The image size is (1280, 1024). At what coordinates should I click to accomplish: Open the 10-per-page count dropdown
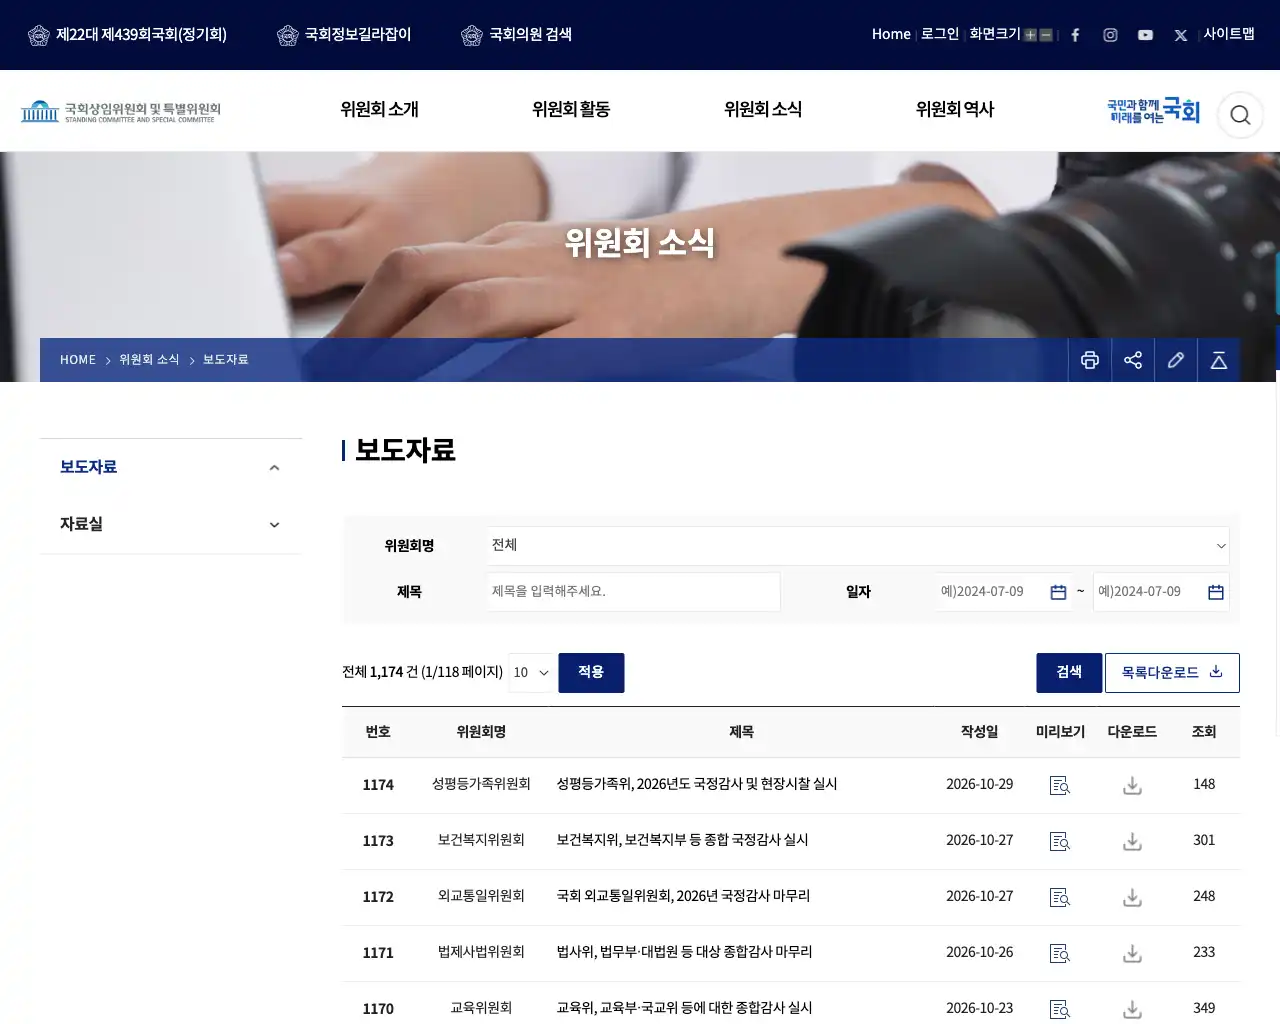click(x=531, y=673)
